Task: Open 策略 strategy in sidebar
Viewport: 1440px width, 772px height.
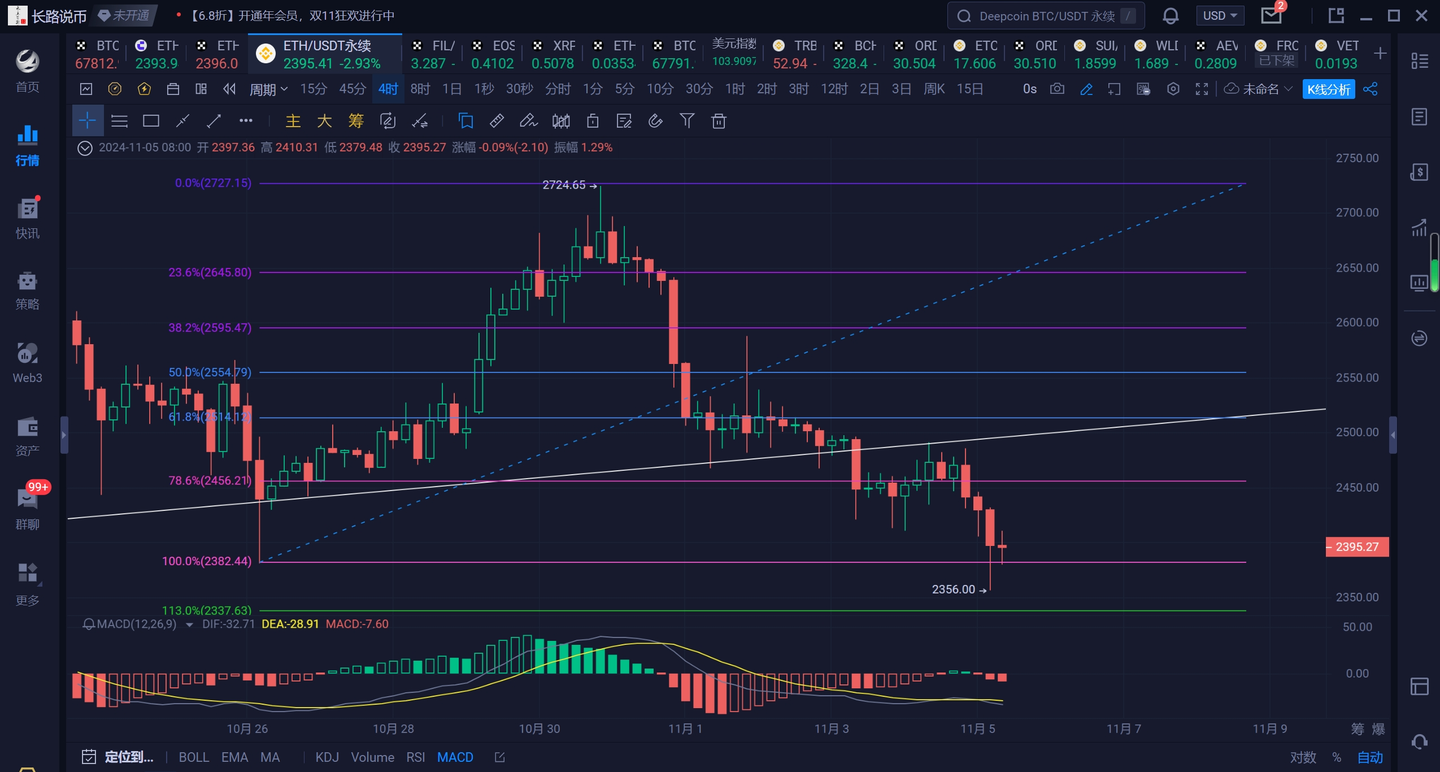Action: (x=27, y=290)
